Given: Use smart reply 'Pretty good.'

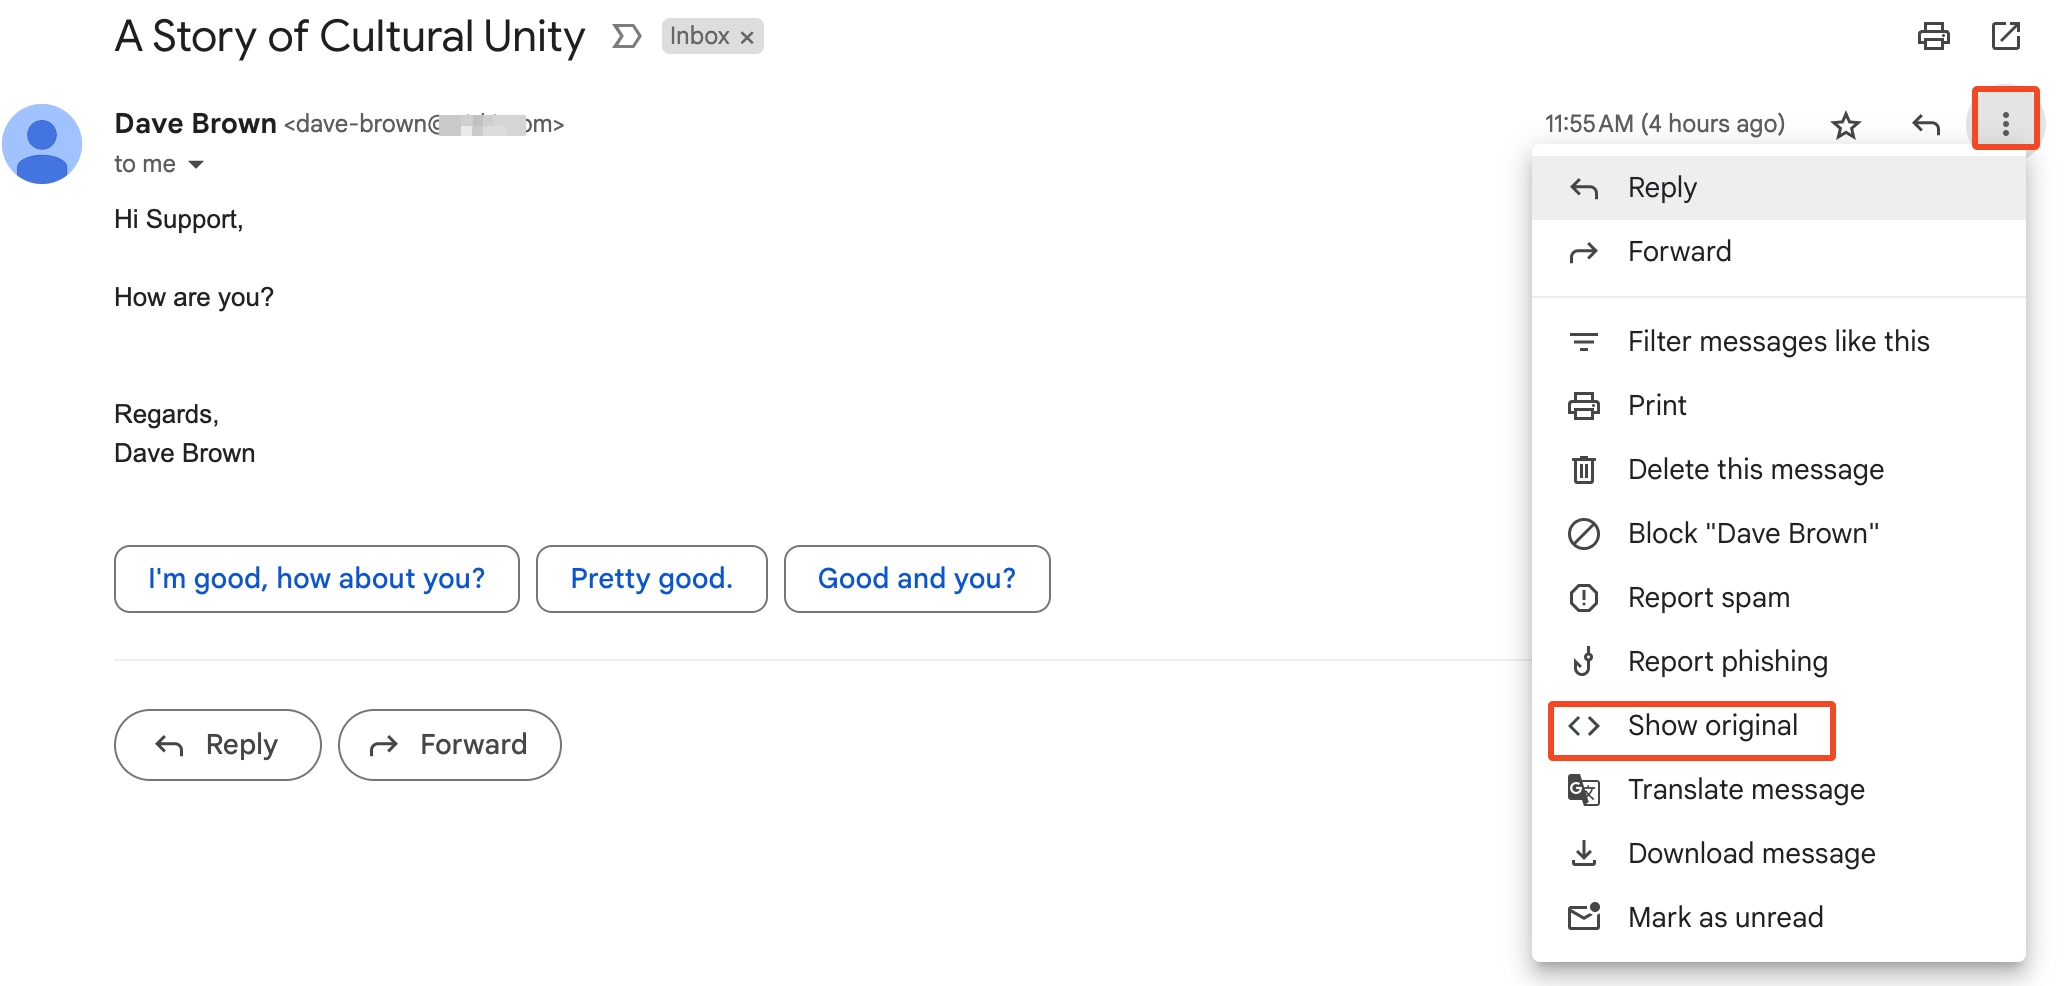Looking at the screenshot, I should click(651, 579).
